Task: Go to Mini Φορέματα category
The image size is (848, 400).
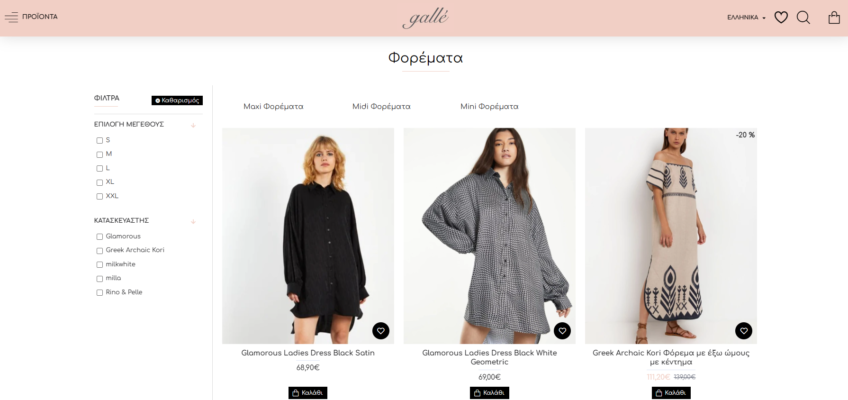Action: pos(489,107)
